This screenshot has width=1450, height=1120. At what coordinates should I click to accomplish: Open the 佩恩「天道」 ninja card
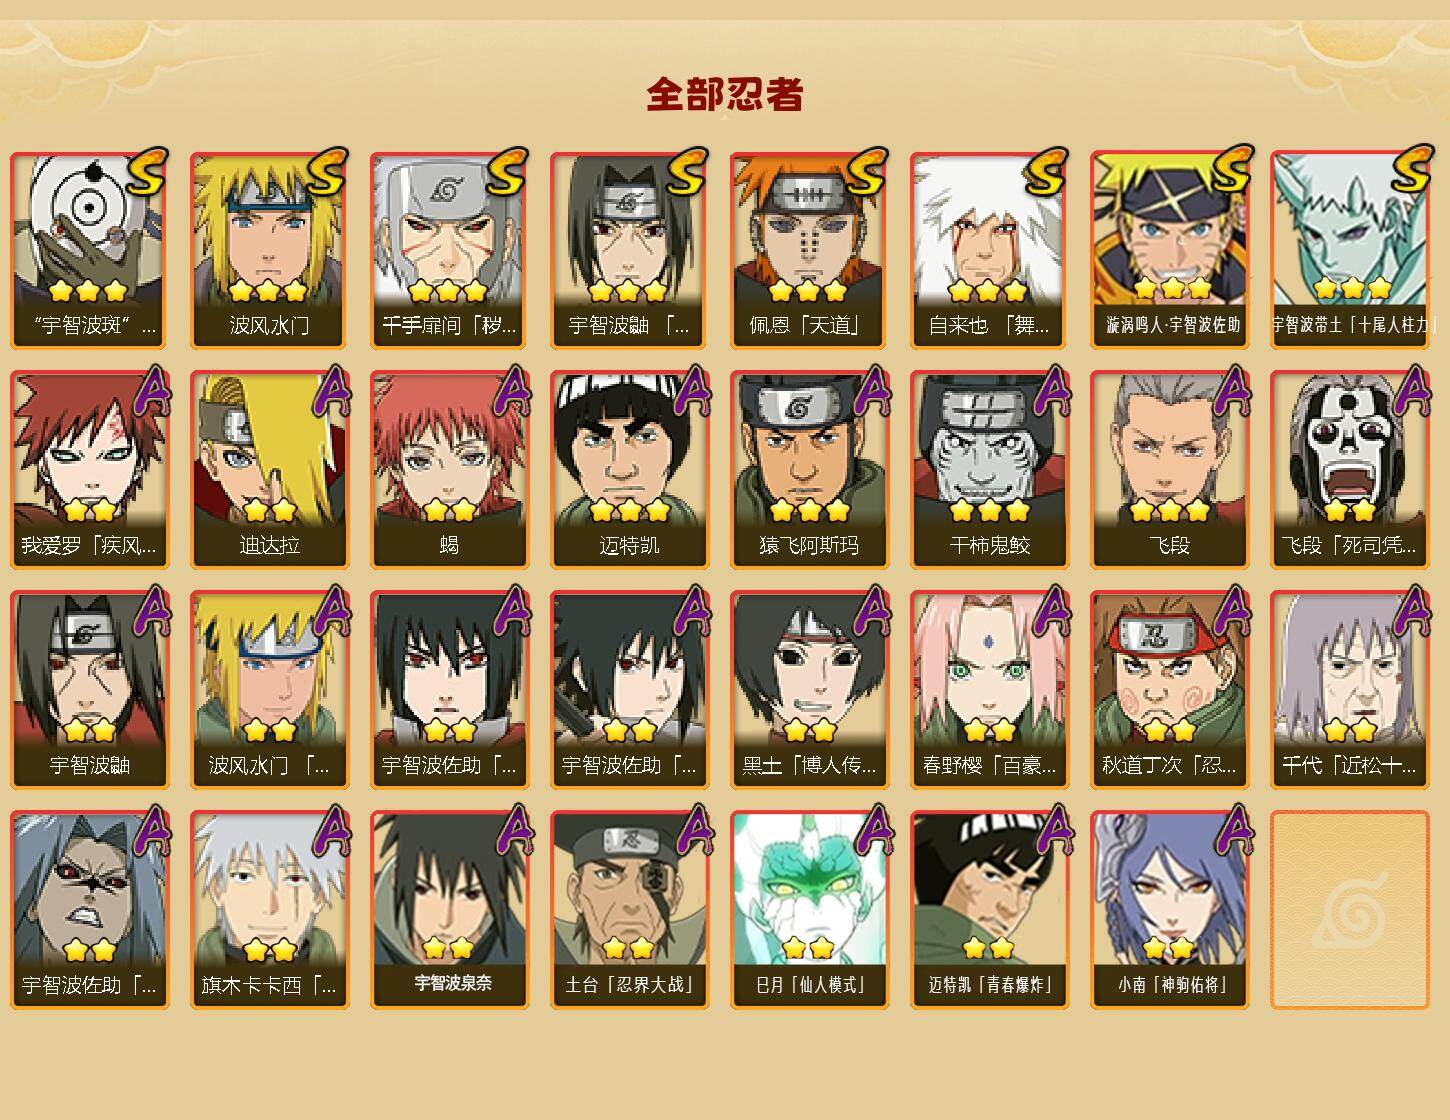[x=809, y=250]
